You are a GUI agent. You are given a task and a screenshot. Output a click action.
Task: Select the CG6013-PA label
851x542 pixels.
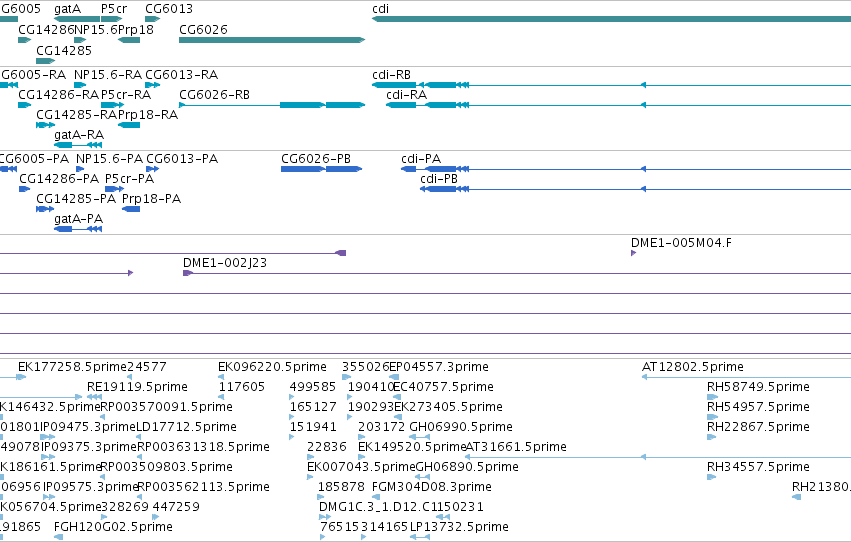[x=182, y=158]
